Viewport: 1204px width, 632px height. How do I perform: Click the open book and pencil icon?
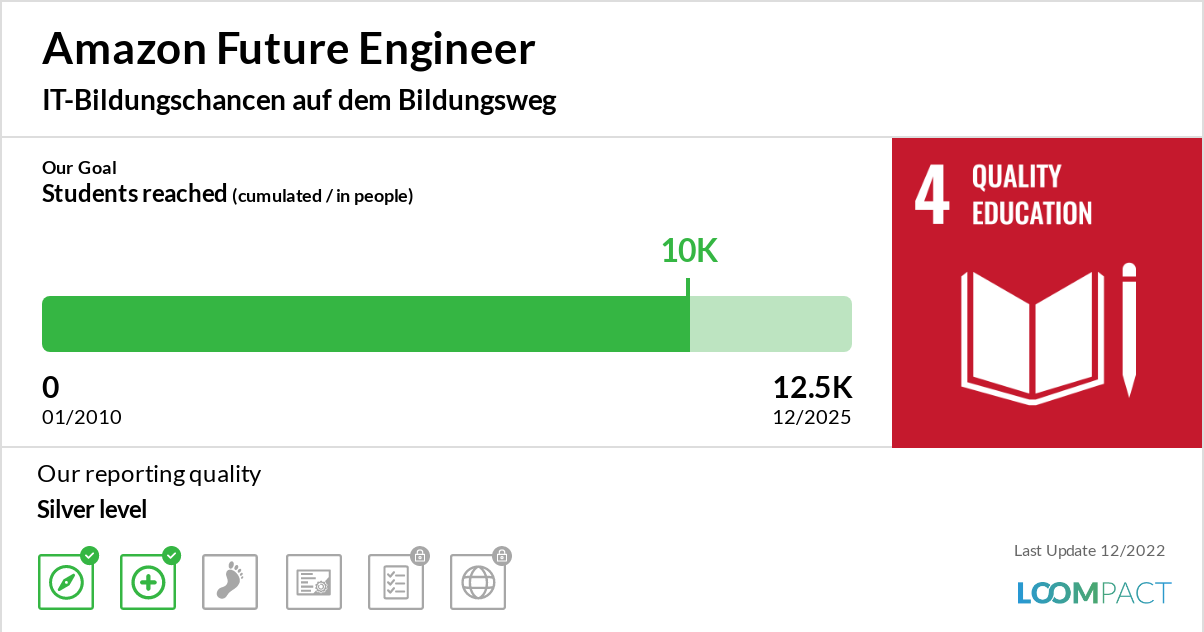click(x=1048, y=330)
